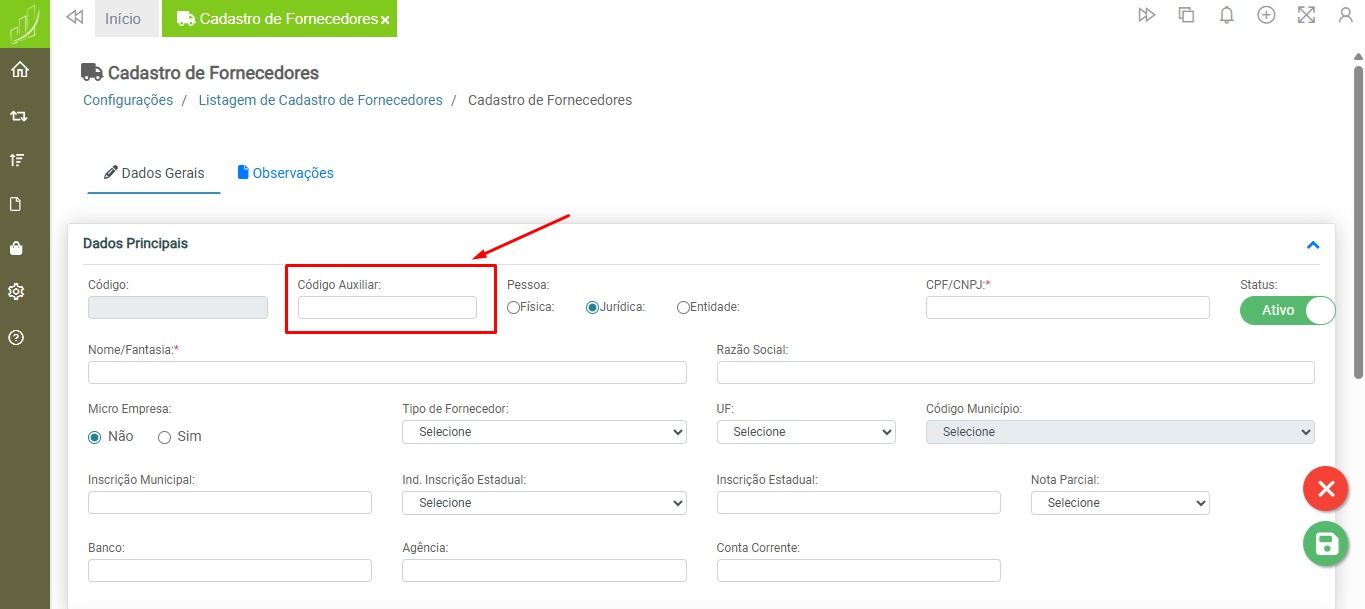Click the Código Auxiliar input field

coord(387,308)
